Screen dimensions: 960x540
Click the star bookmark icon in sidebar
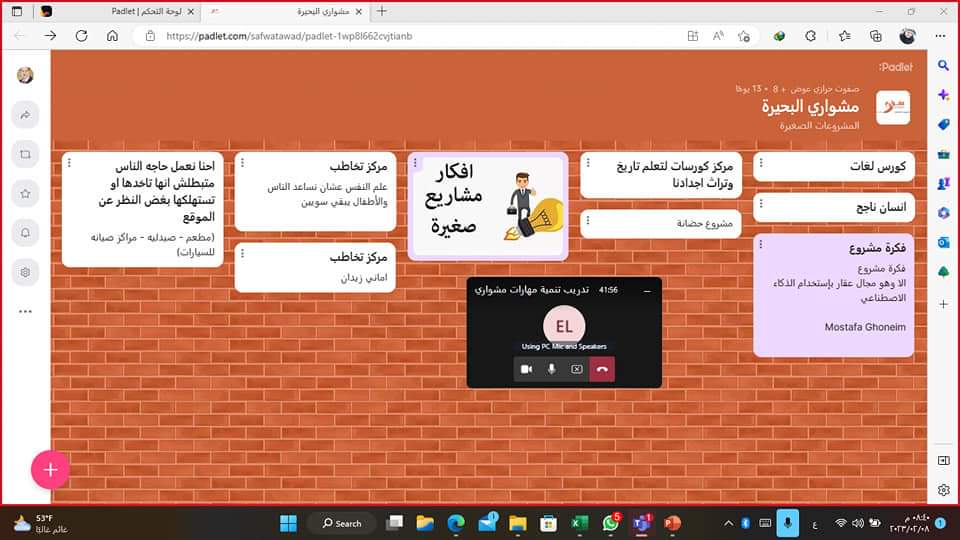tap(25, 193)
